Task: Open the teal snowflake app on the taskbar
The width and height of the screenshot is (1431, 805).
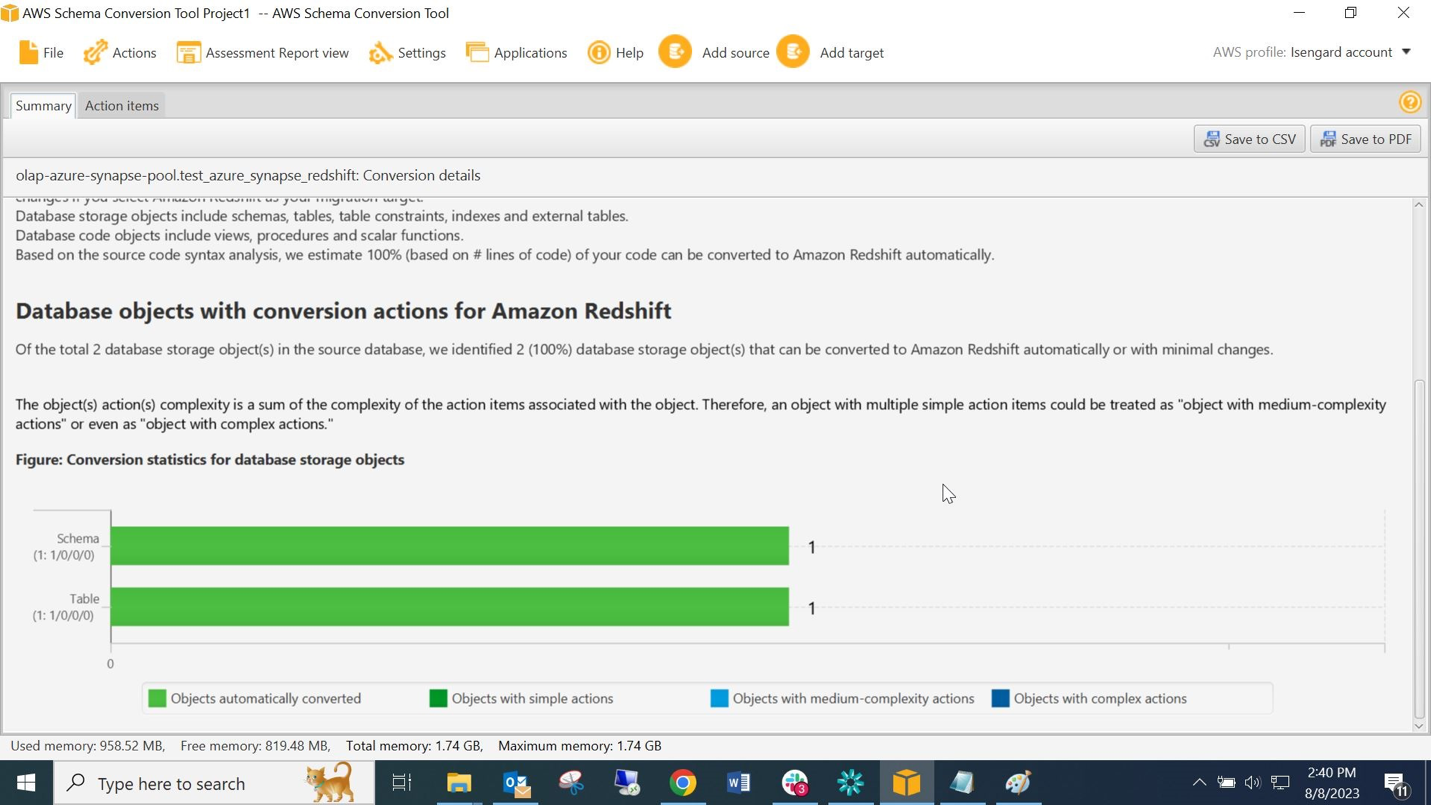Action: click(x=851, y=783)
